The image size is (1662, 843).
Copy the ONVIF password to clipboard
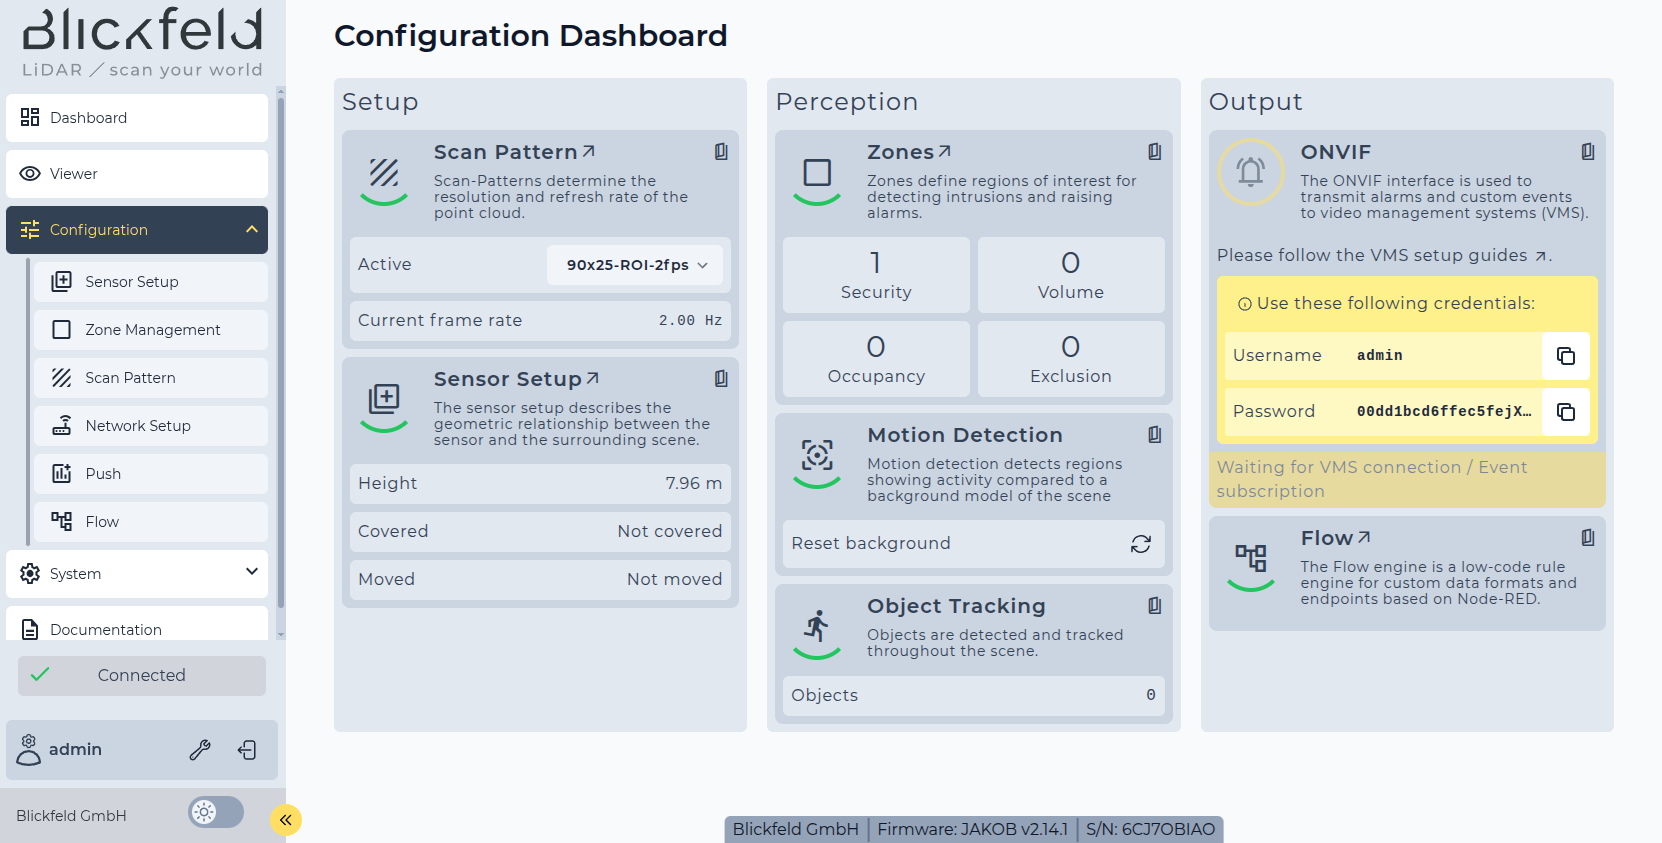[x=1565, y=412]
